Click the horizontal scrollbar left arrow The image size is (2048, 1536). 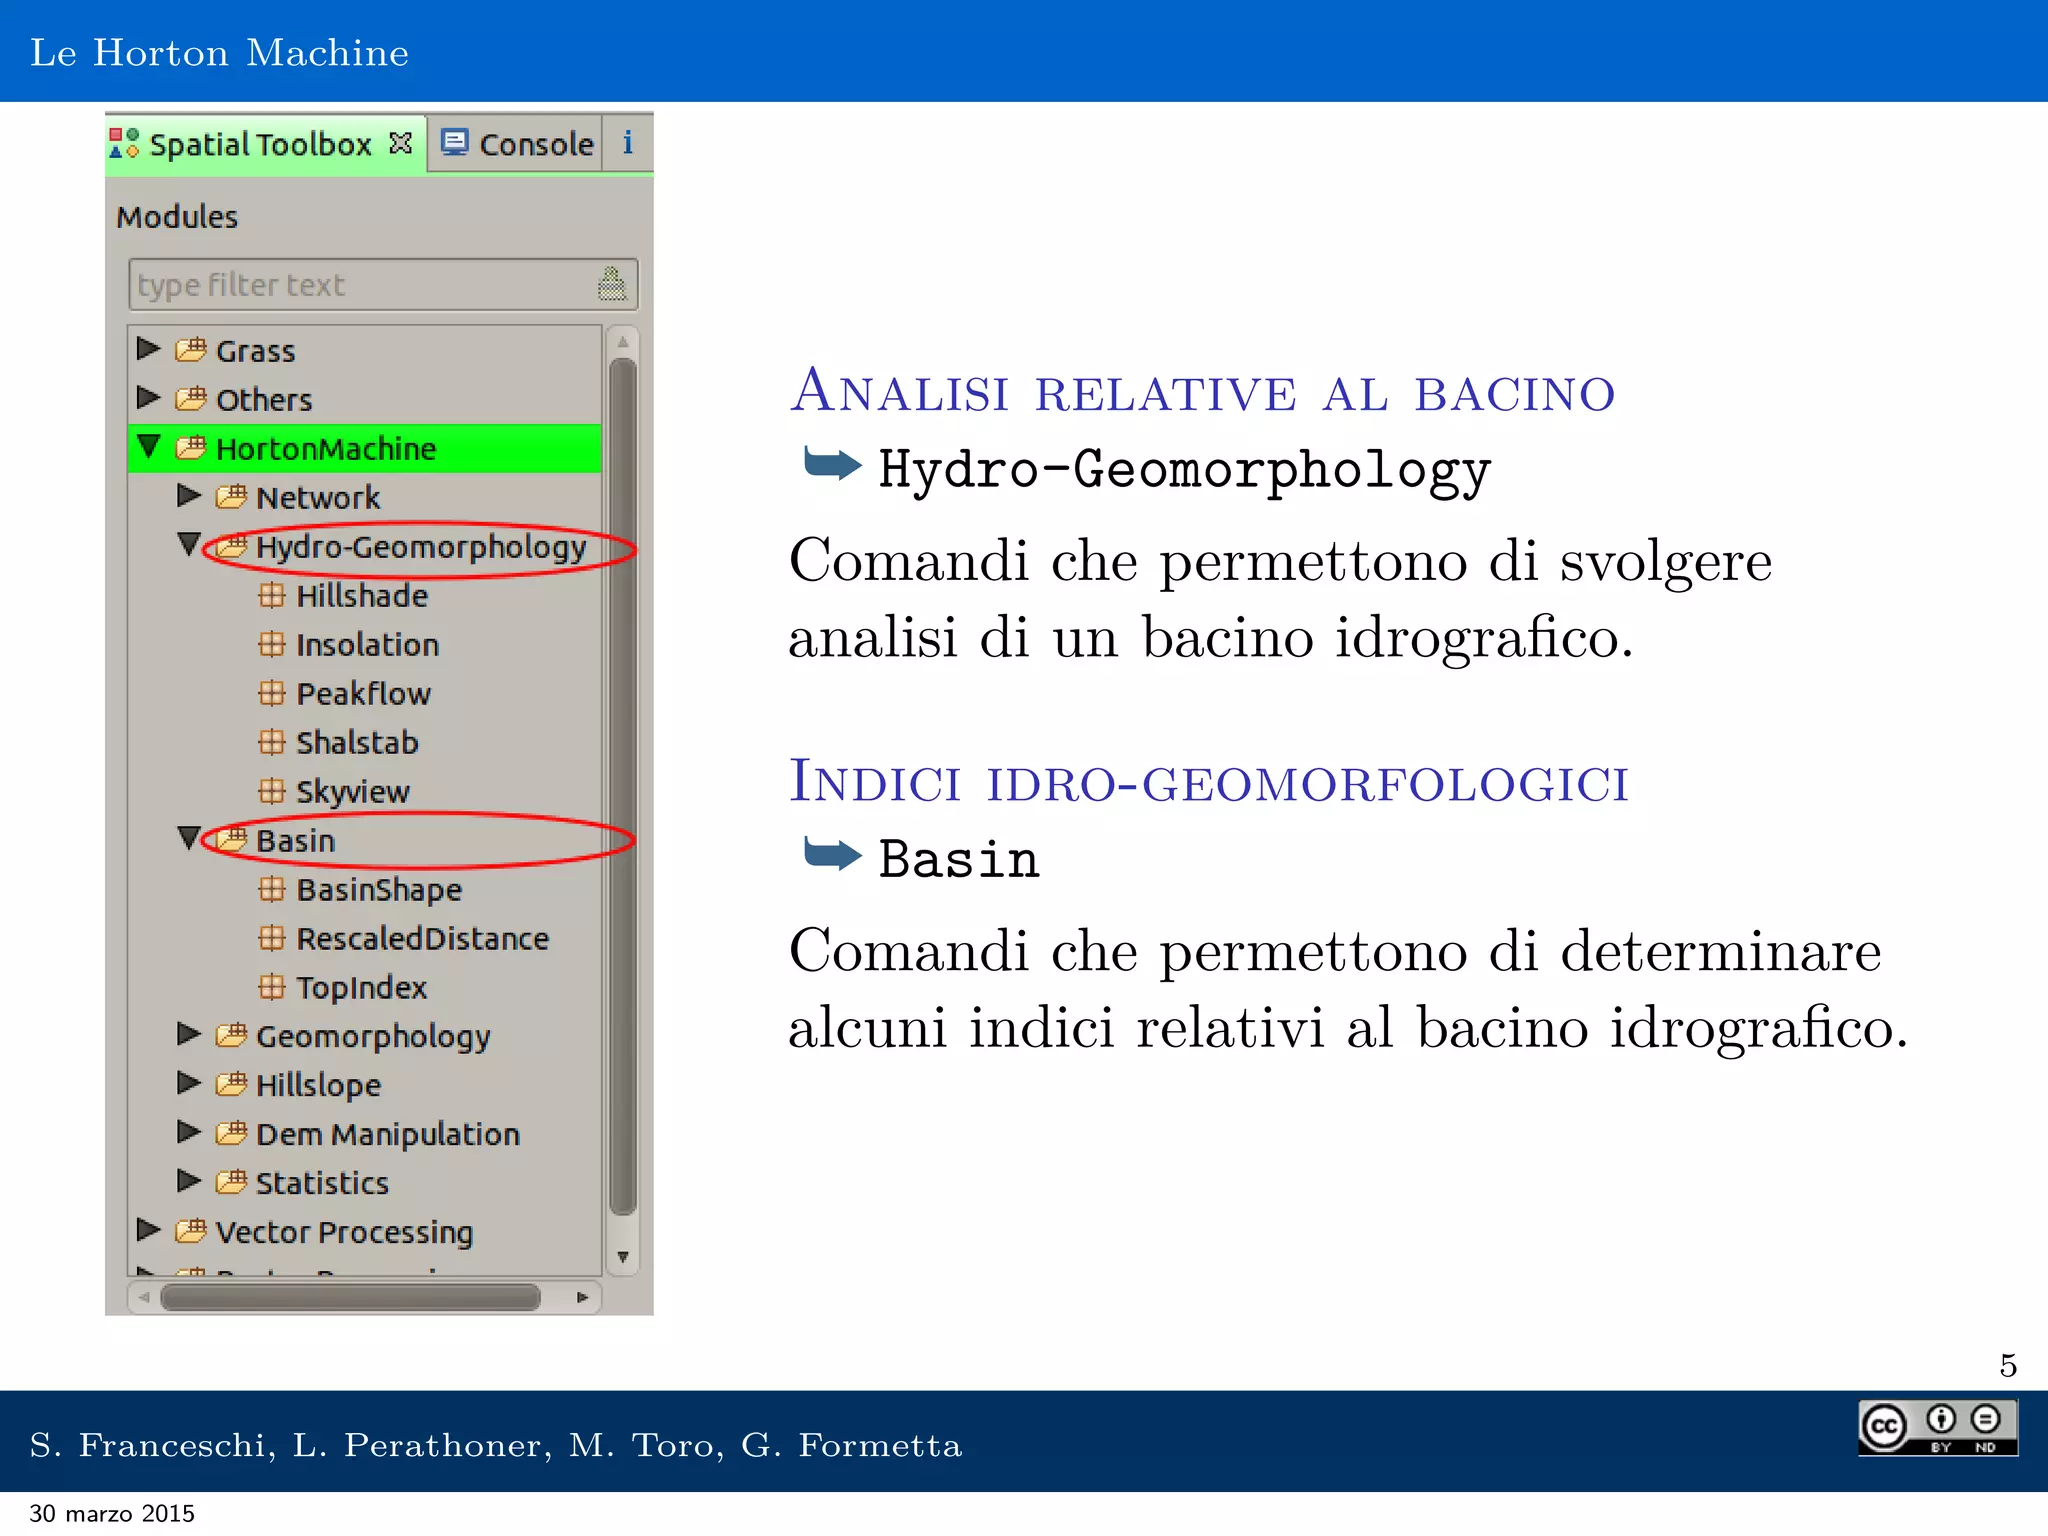point(144,1297)
